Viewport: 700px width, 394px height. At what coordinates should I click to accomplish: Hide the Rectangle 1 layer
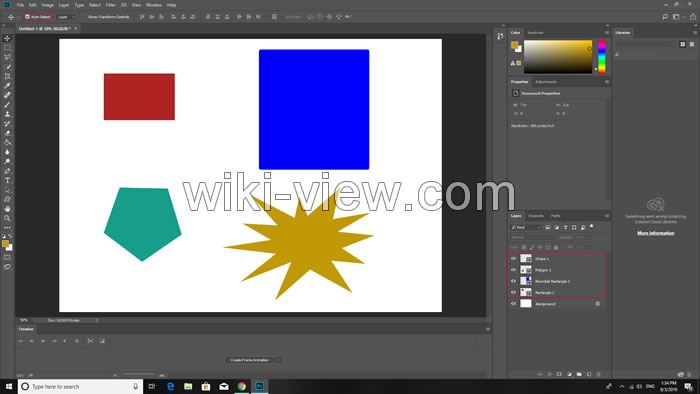(513, 292)
